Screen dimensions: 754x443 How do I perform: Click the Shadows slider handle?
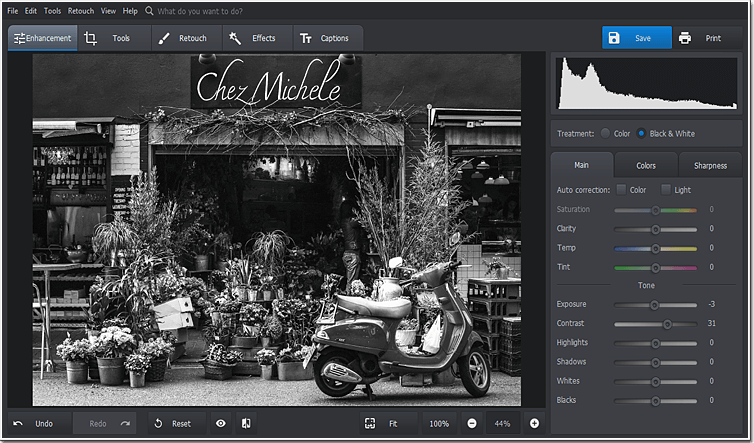[x=655, y=363]
